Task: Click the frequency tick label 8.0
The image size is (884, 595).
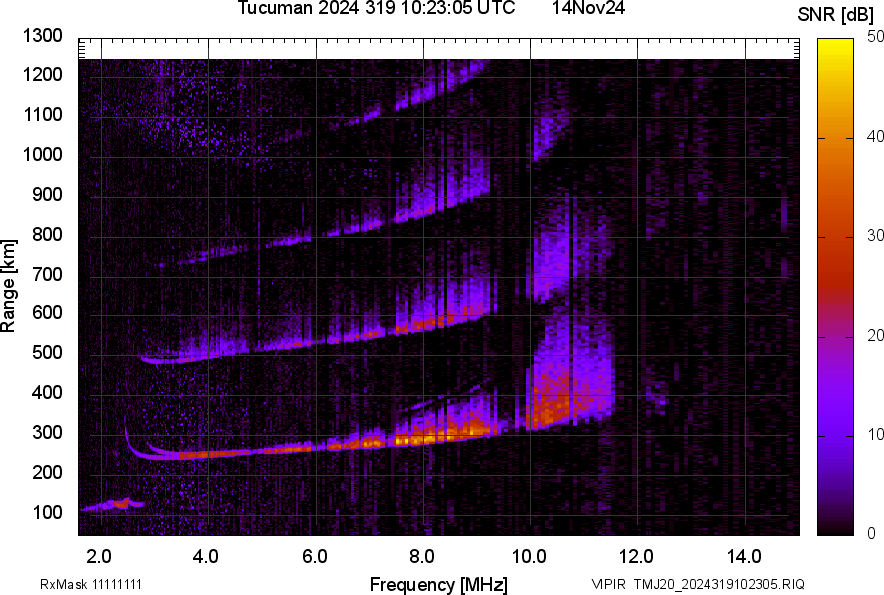Action: [x=422, y=557]
